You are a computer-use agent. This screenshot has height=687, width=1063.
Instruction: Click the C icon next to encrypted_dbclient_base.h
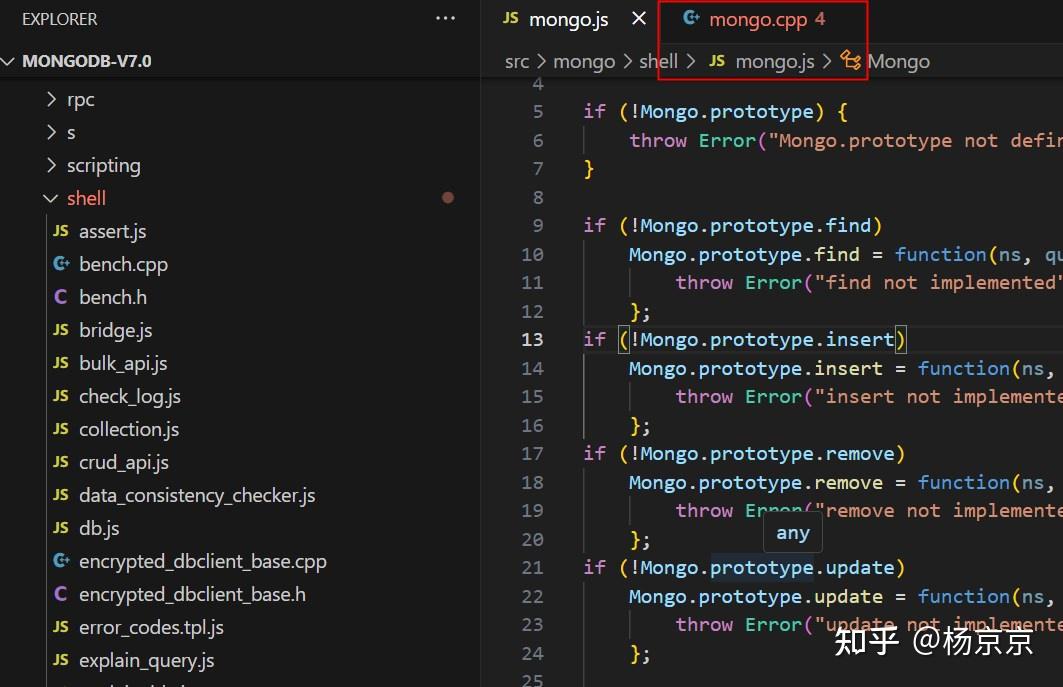pyautogui.click(x=60, y=594)
